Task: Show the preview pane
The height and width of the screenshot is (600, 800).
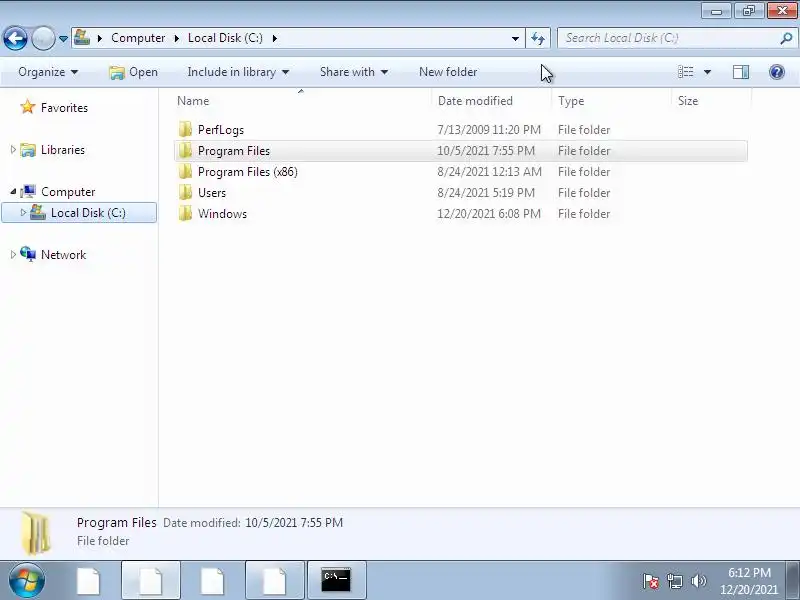Action: (741, 72)
